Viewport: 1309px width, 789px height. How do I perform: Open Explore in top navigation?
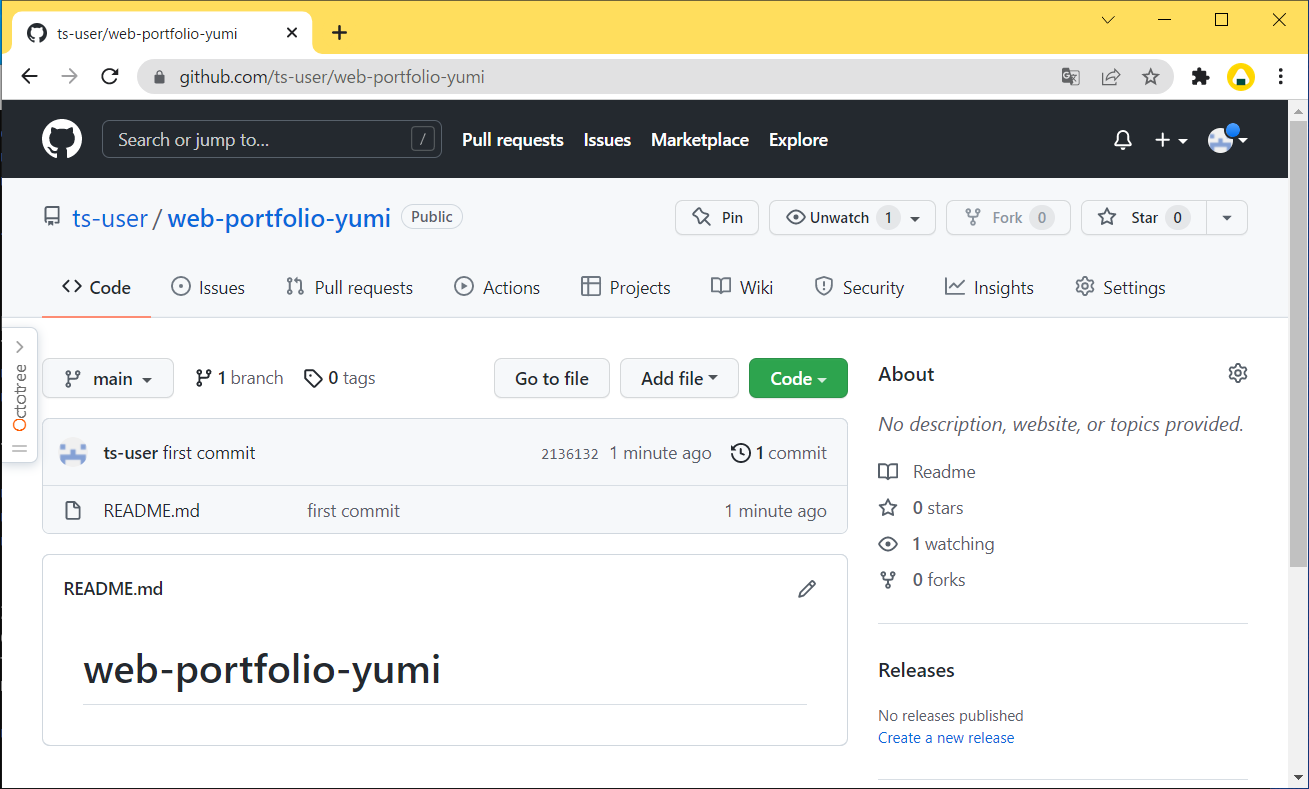[x=798, y=140]
